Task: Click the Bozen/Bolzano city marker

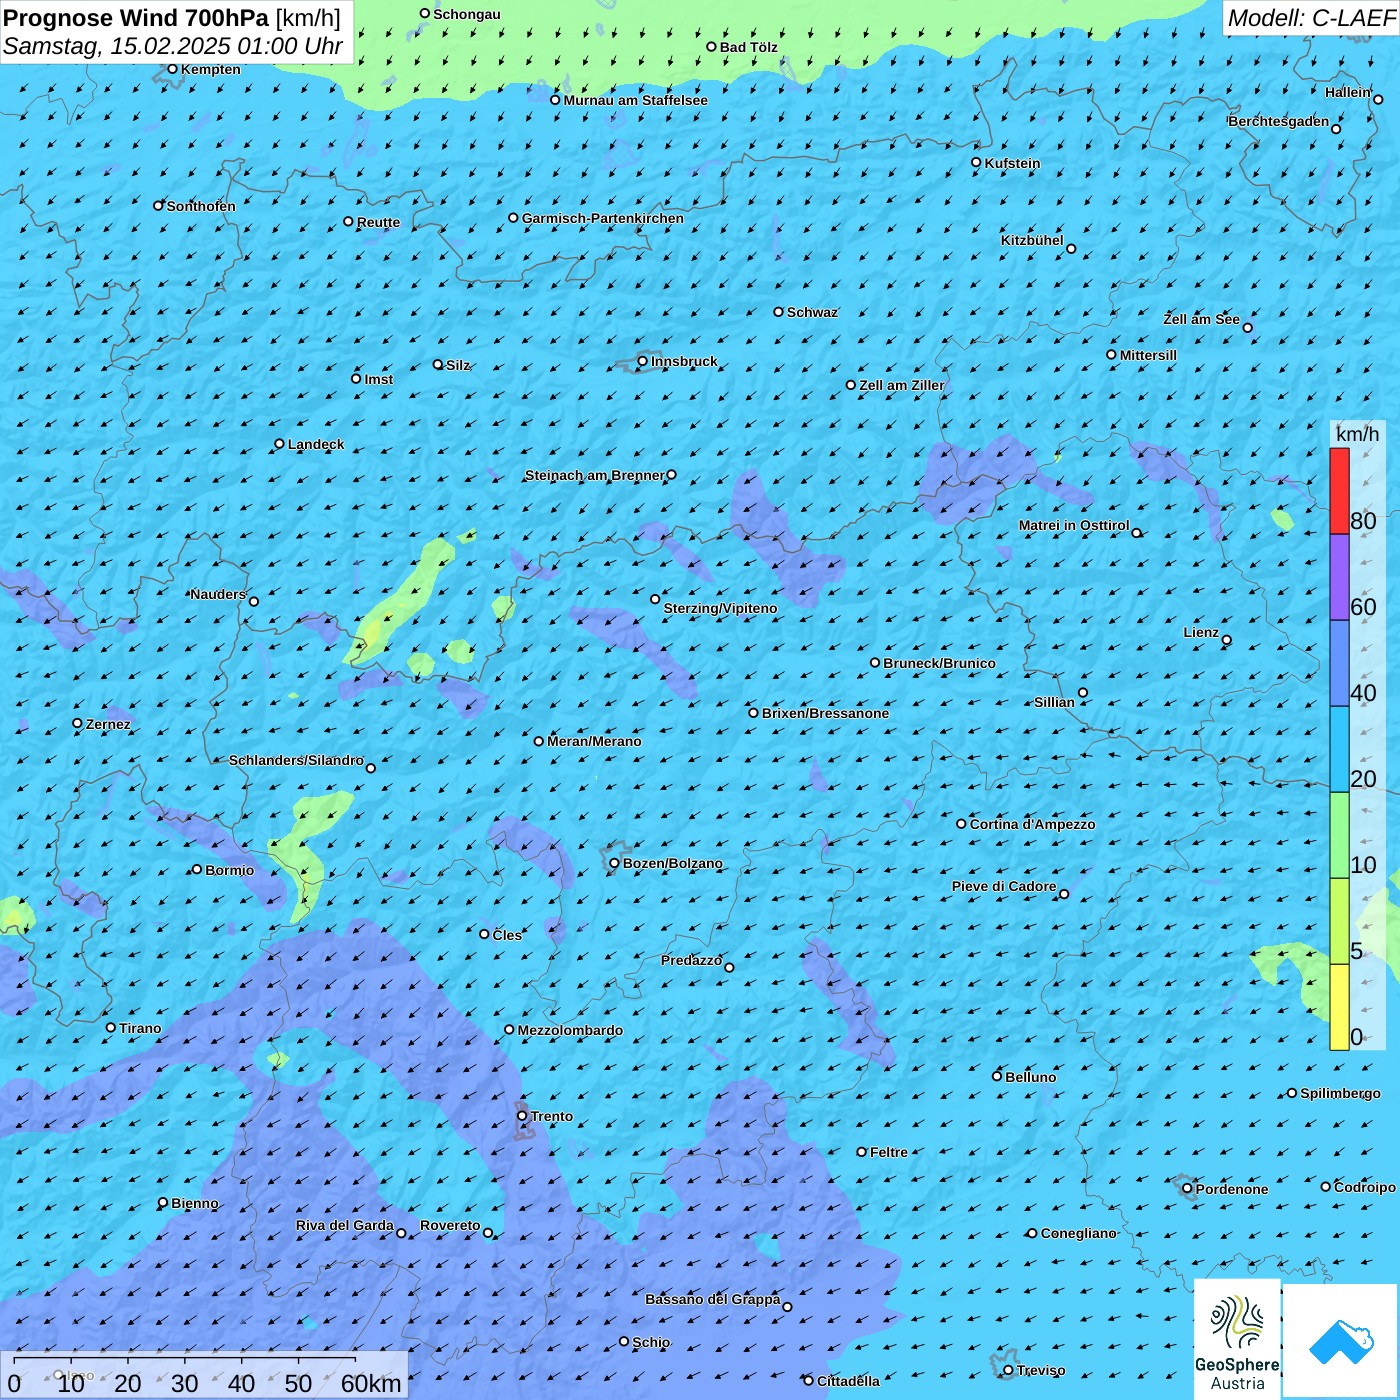Action: (x=615, y=863)
